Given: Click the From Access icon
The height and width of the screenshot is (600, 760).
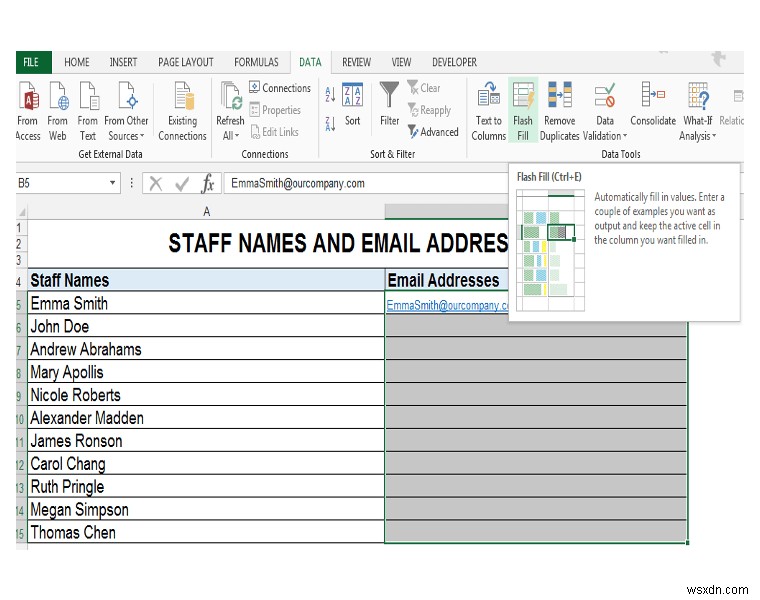Looking at the screenshot, I should [x=29, y=98].
